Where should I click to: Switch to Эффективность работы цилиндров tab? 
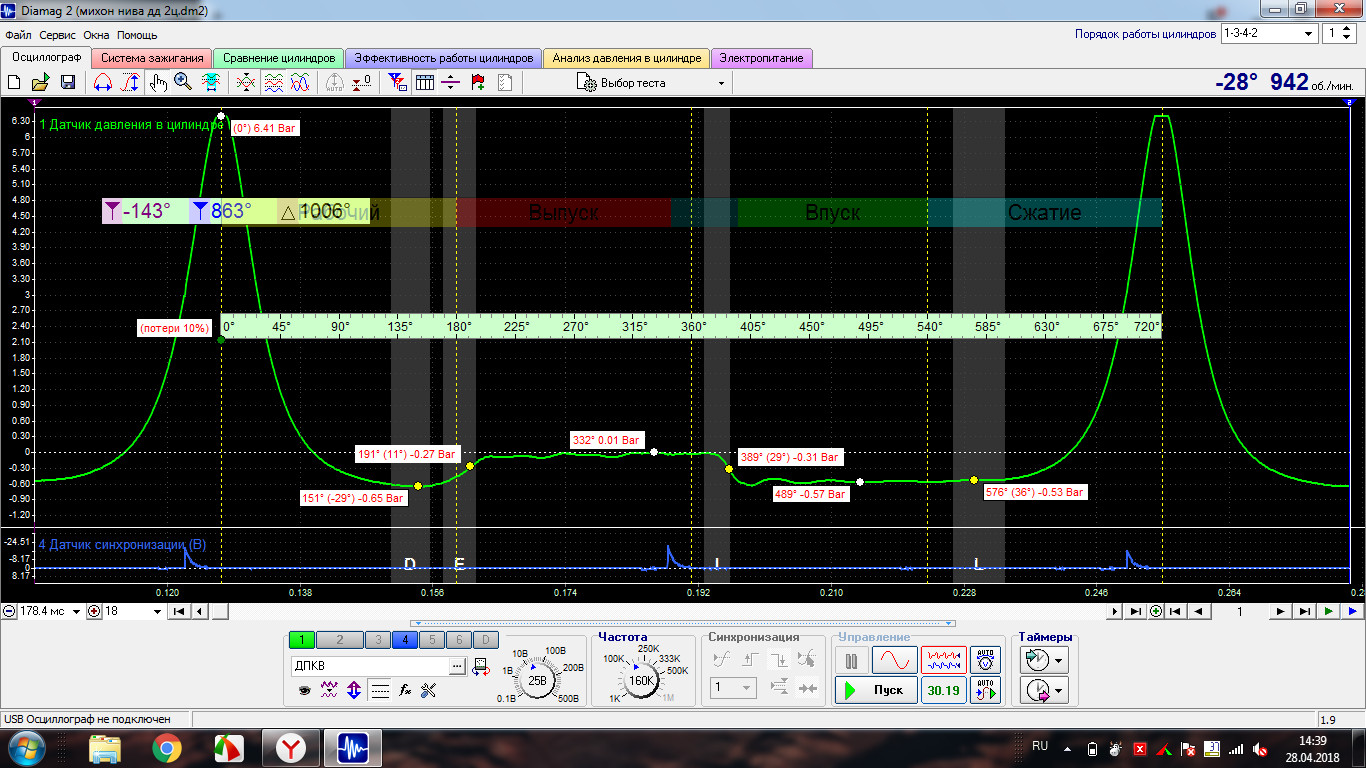[444, 58]
